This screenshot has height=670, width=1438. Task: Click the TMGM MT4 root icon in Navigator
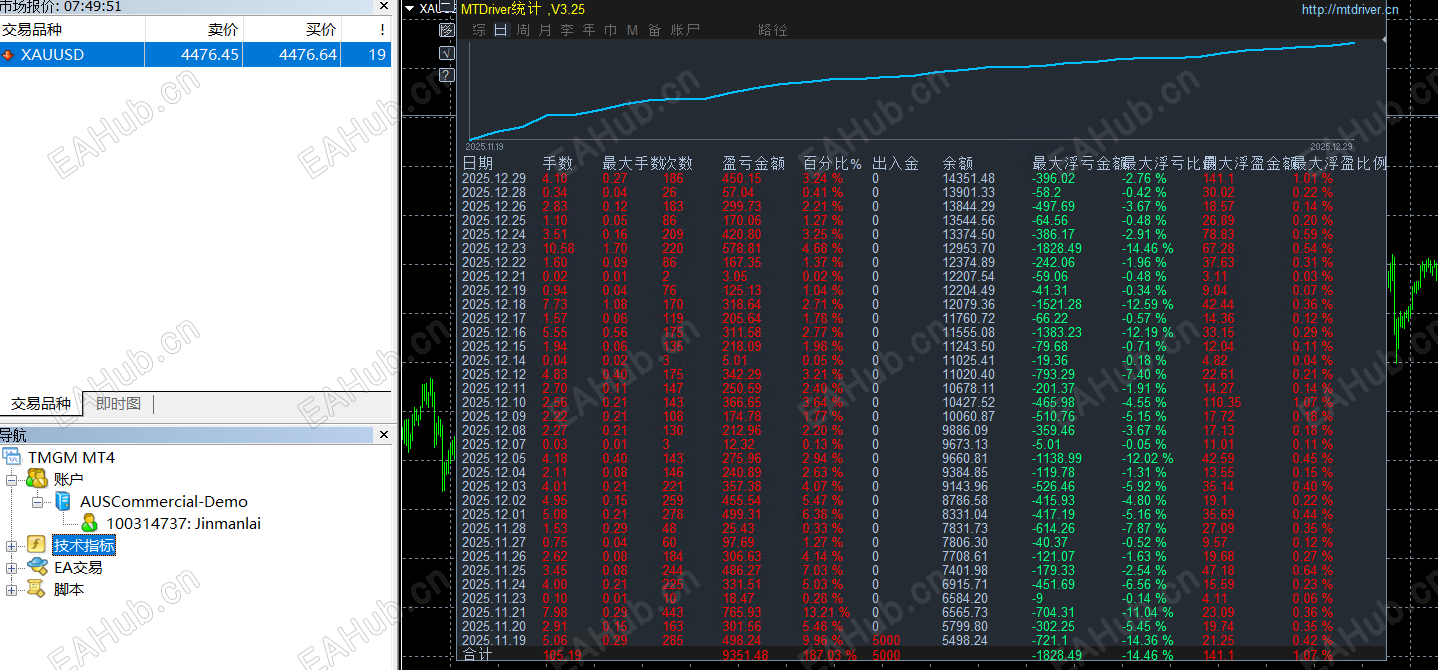pos(11,457)
